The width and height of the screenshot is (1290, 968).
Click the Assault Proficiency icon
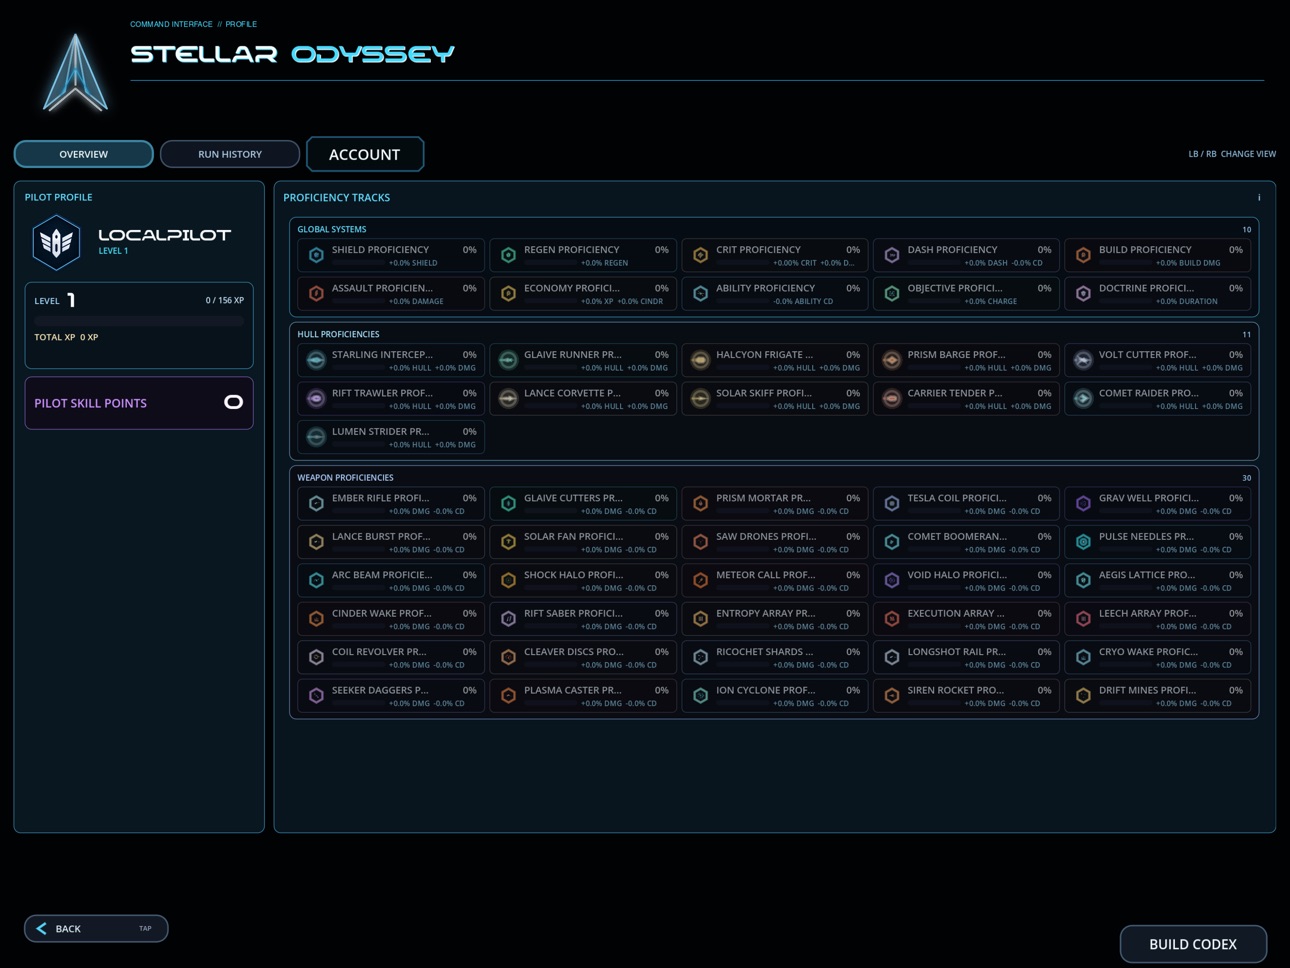click(x=316, y=293)
